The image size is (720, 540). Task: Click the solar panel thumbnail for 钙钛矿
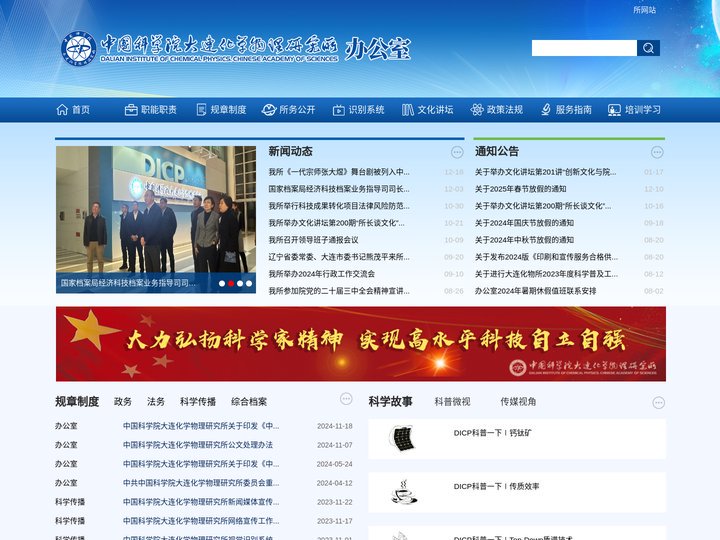click(x=402, y=439)
